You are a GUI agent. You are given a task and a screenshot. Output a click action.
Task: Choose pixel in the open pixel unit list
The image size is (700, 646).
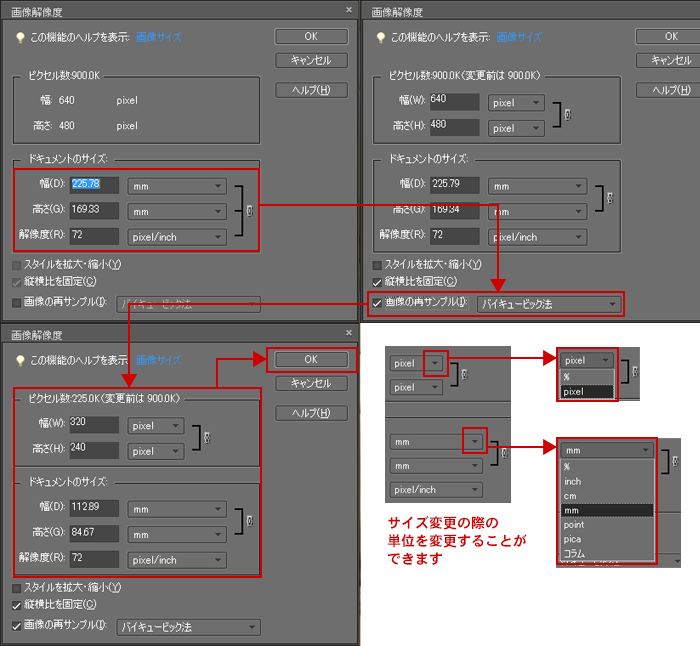tap(587, 392)
